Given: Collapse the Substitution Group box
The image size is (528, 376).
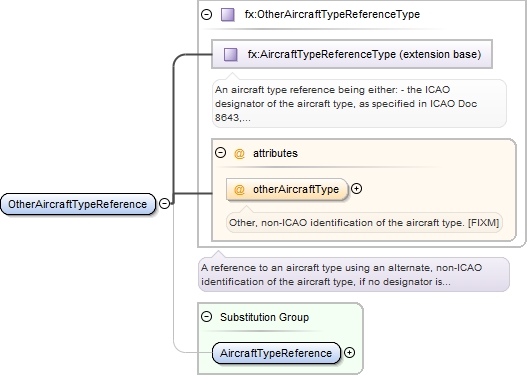Looking at the screenshot, I should click(206, 317).
